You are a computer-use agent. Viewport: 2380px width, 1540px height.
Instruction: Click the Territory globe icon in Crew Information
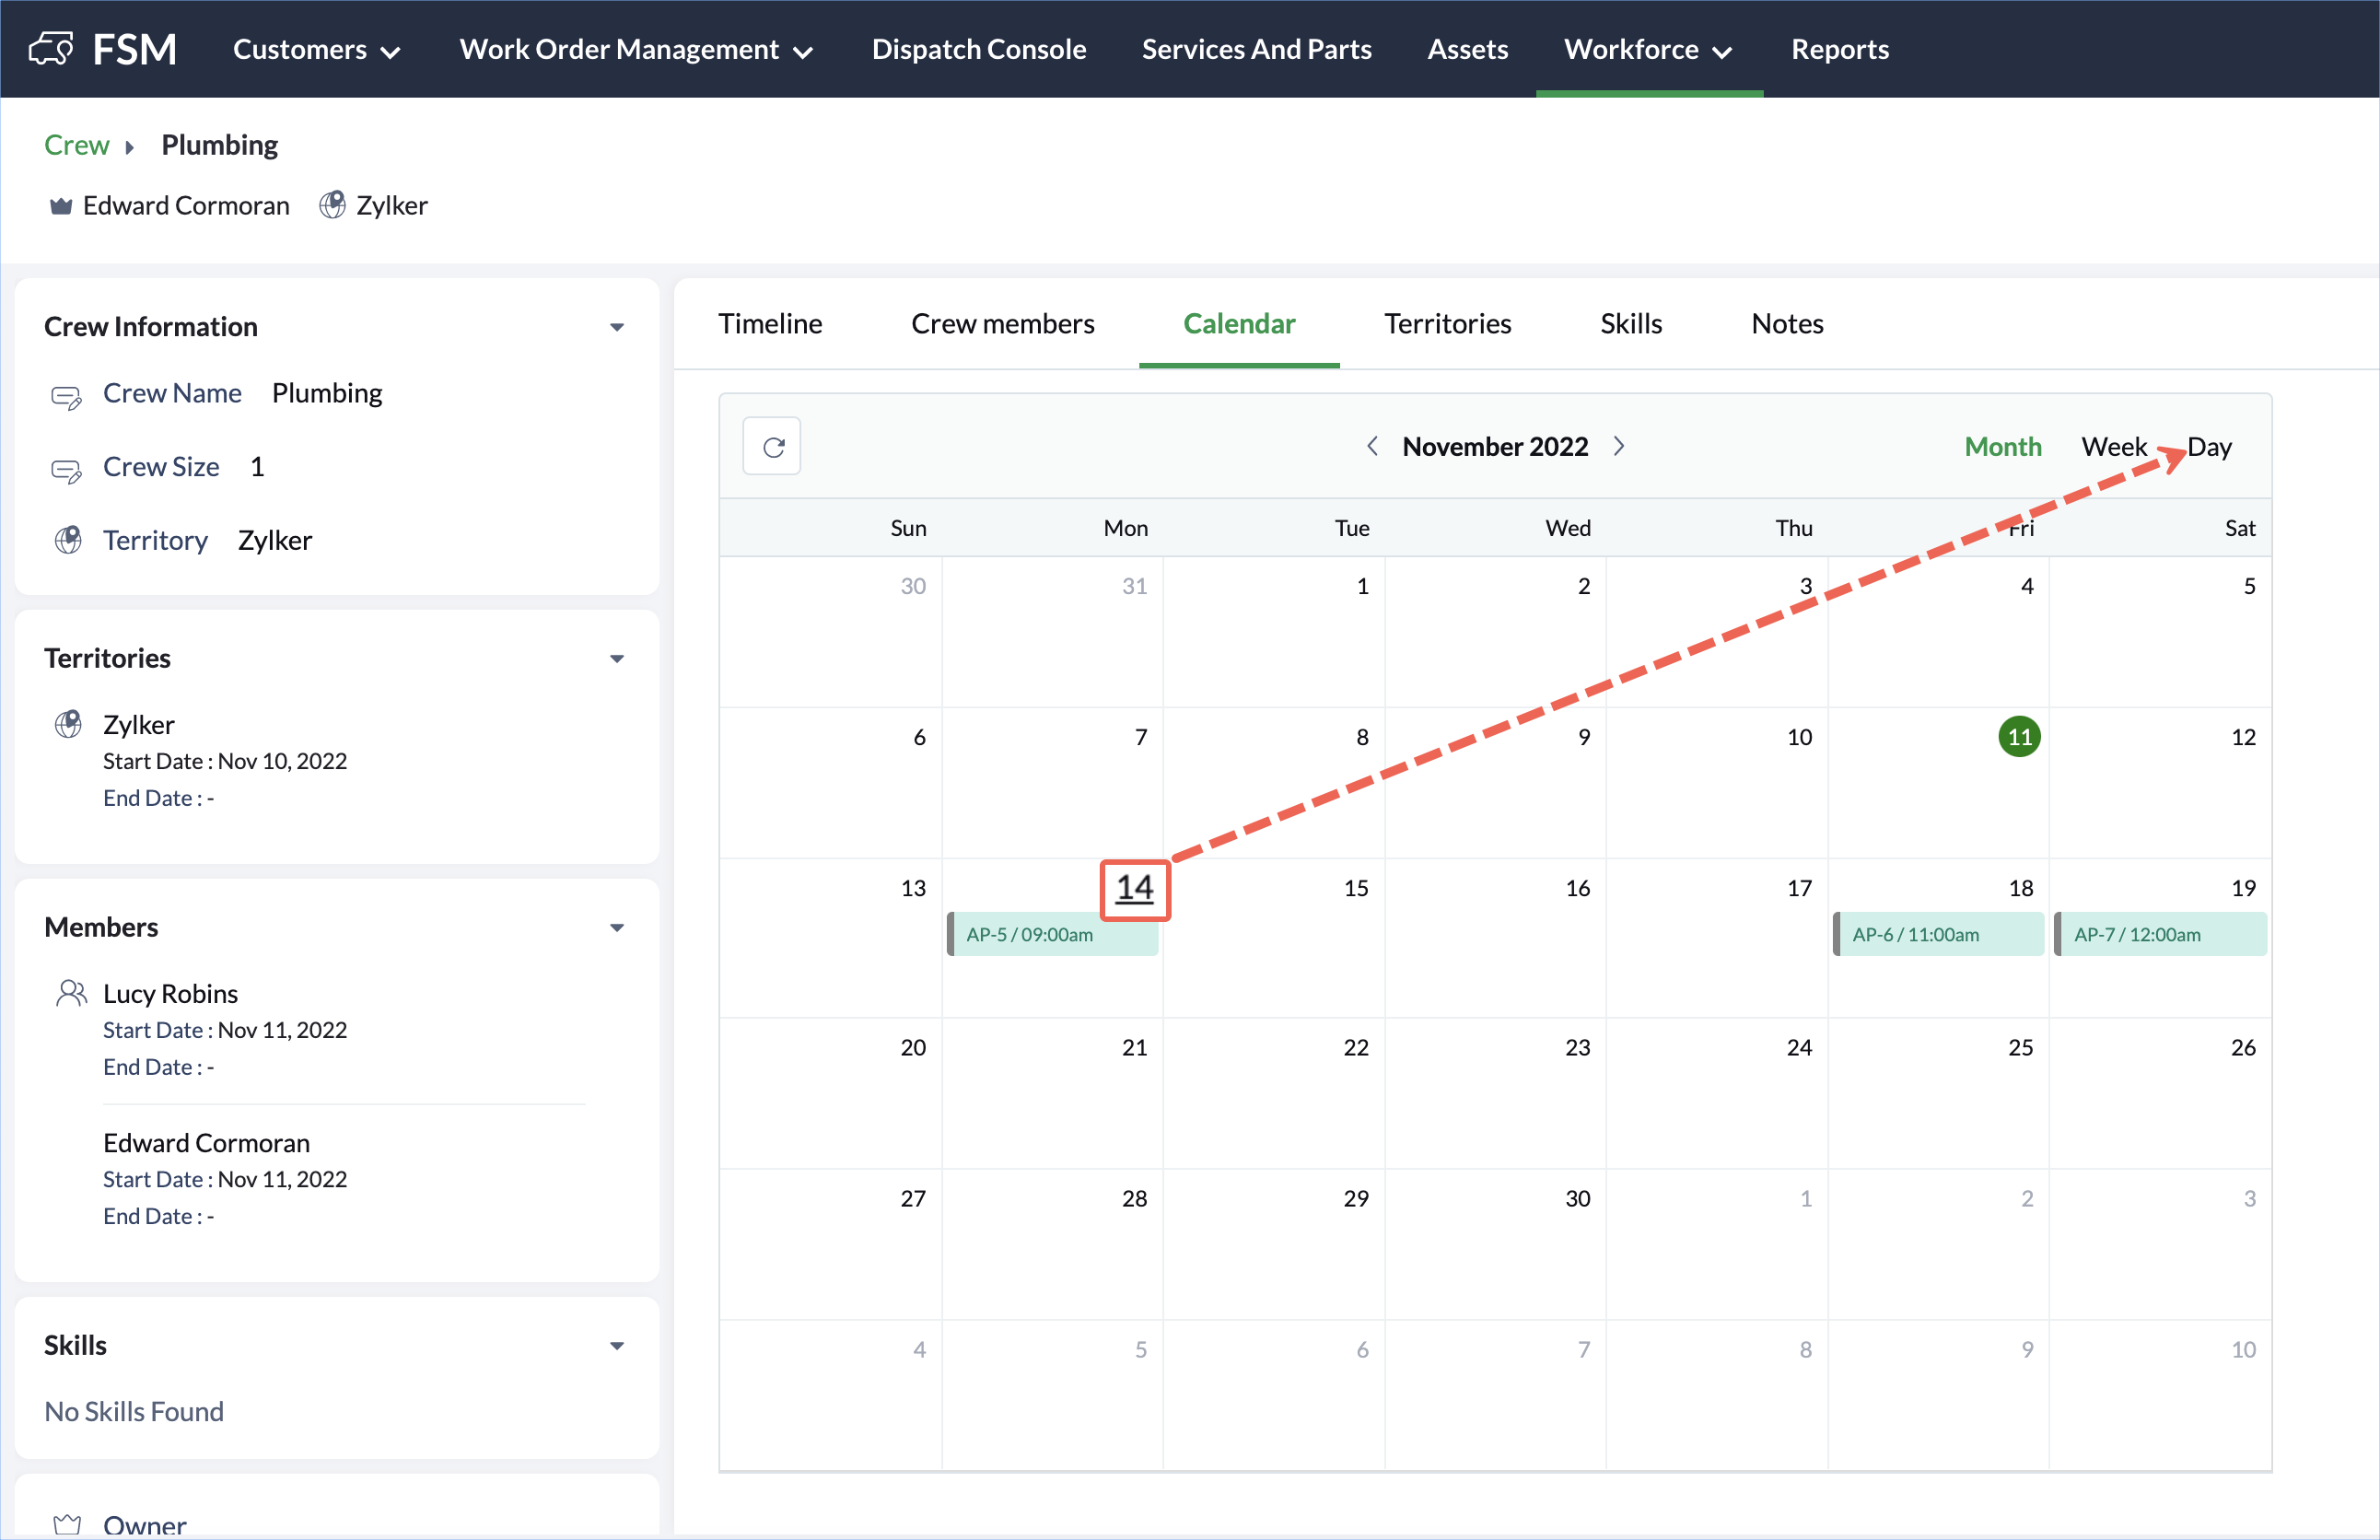pos(68,540)
